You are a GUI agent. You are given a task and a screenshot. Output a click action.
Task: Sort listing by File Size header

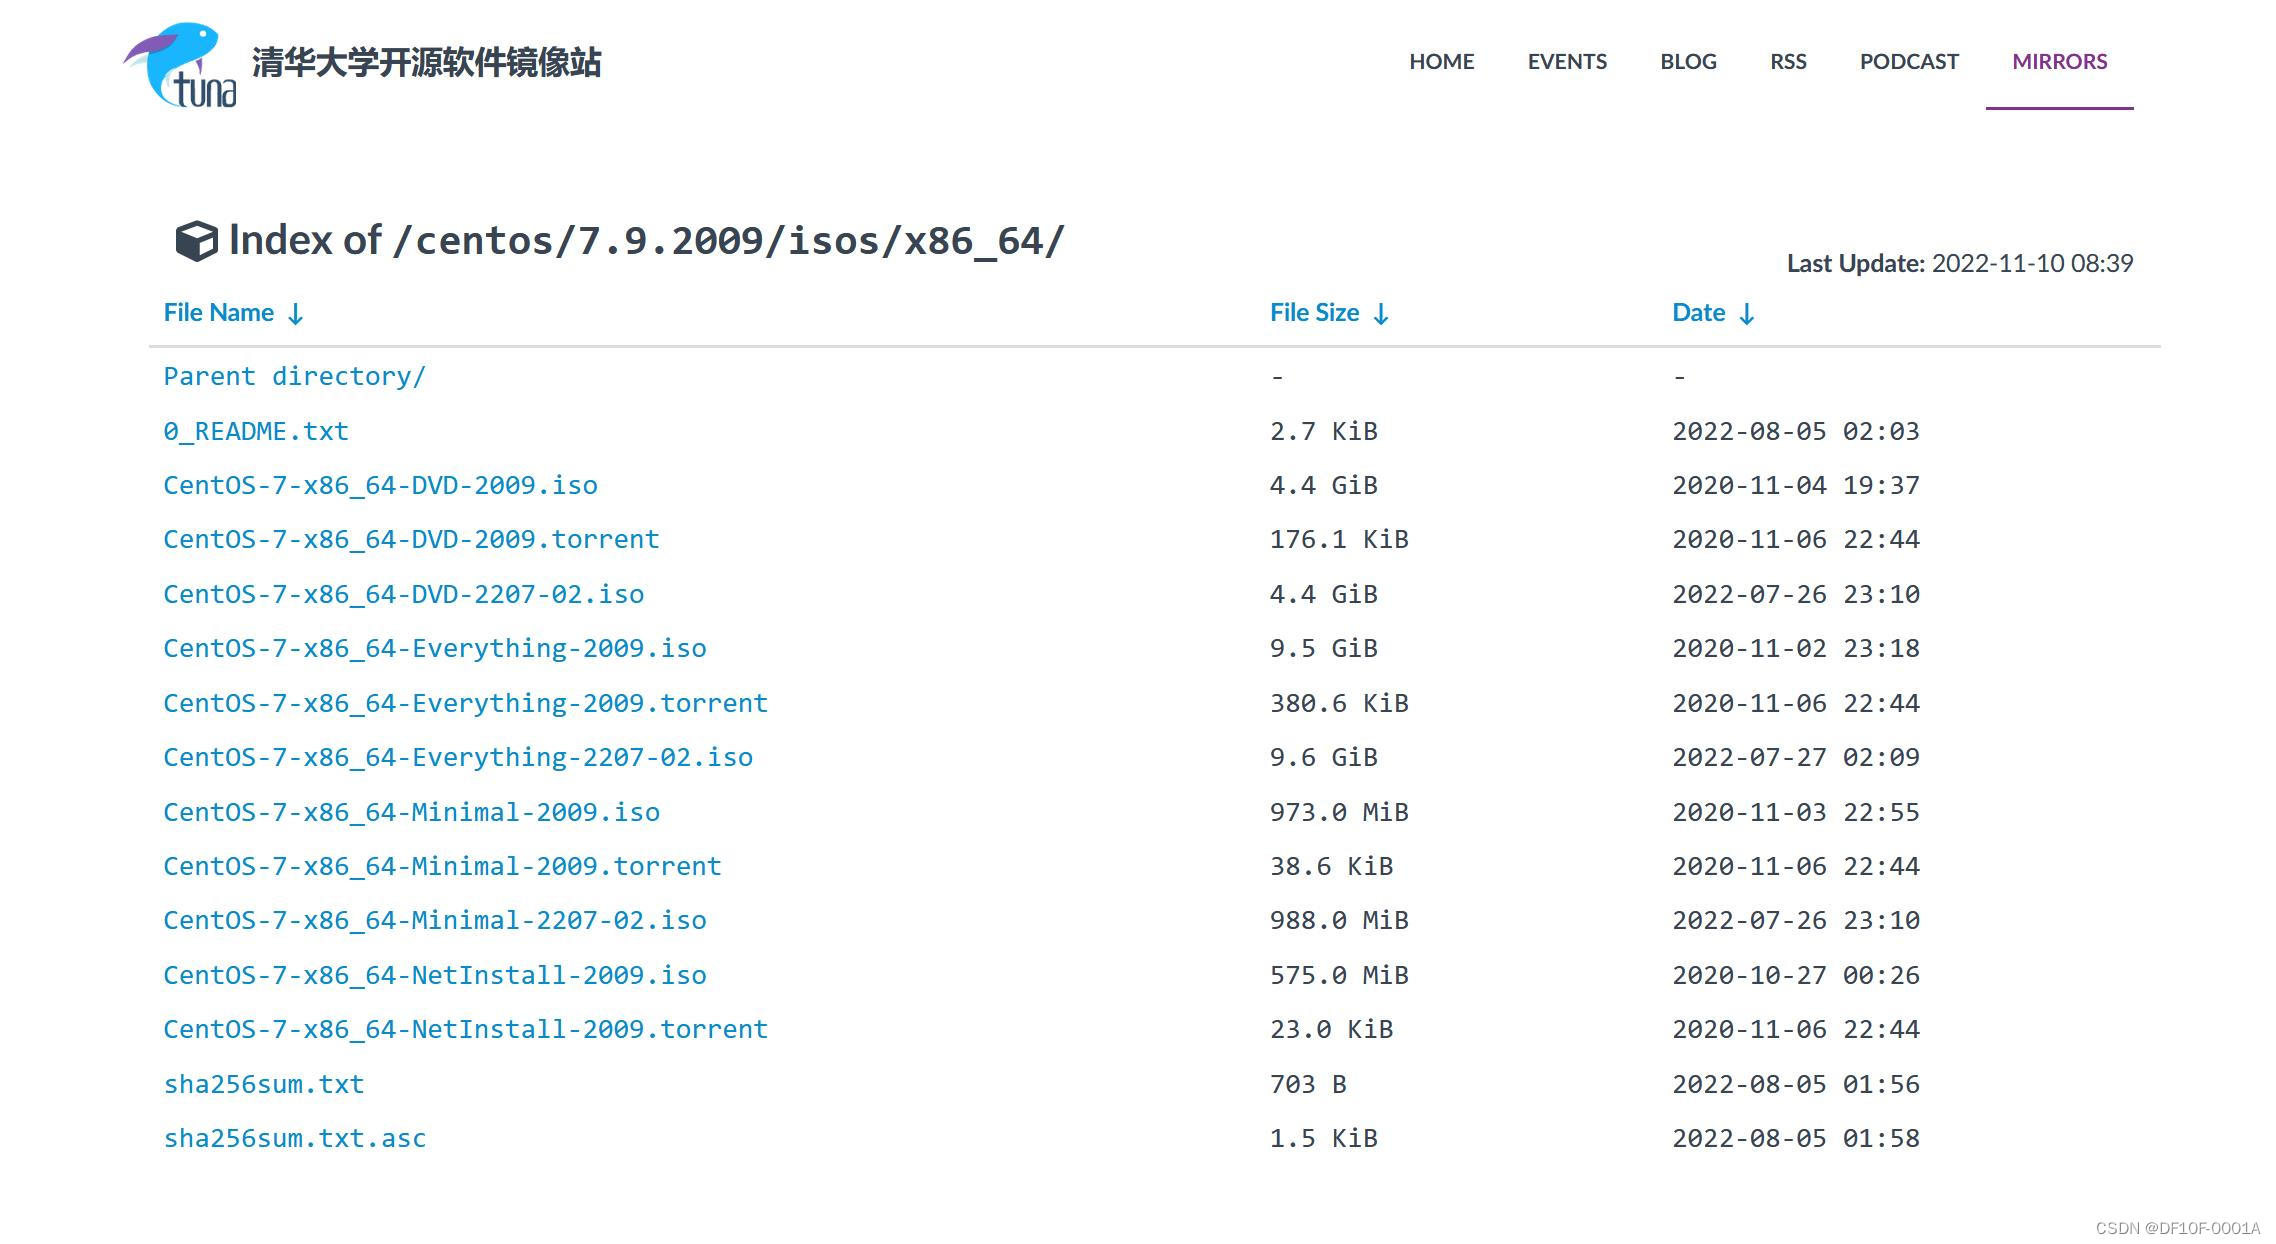click(1315, 313)
